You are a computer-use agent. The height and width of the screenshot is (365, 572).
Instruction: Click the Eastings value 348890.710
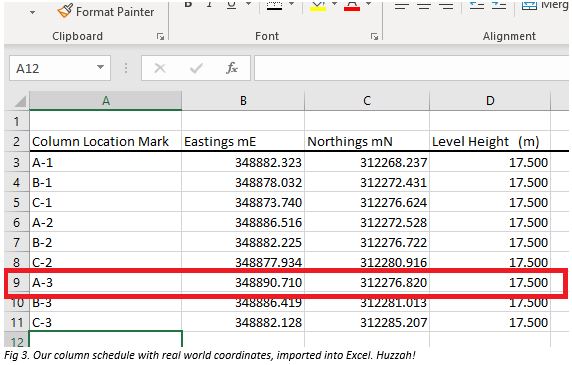[x=243, y=282]
